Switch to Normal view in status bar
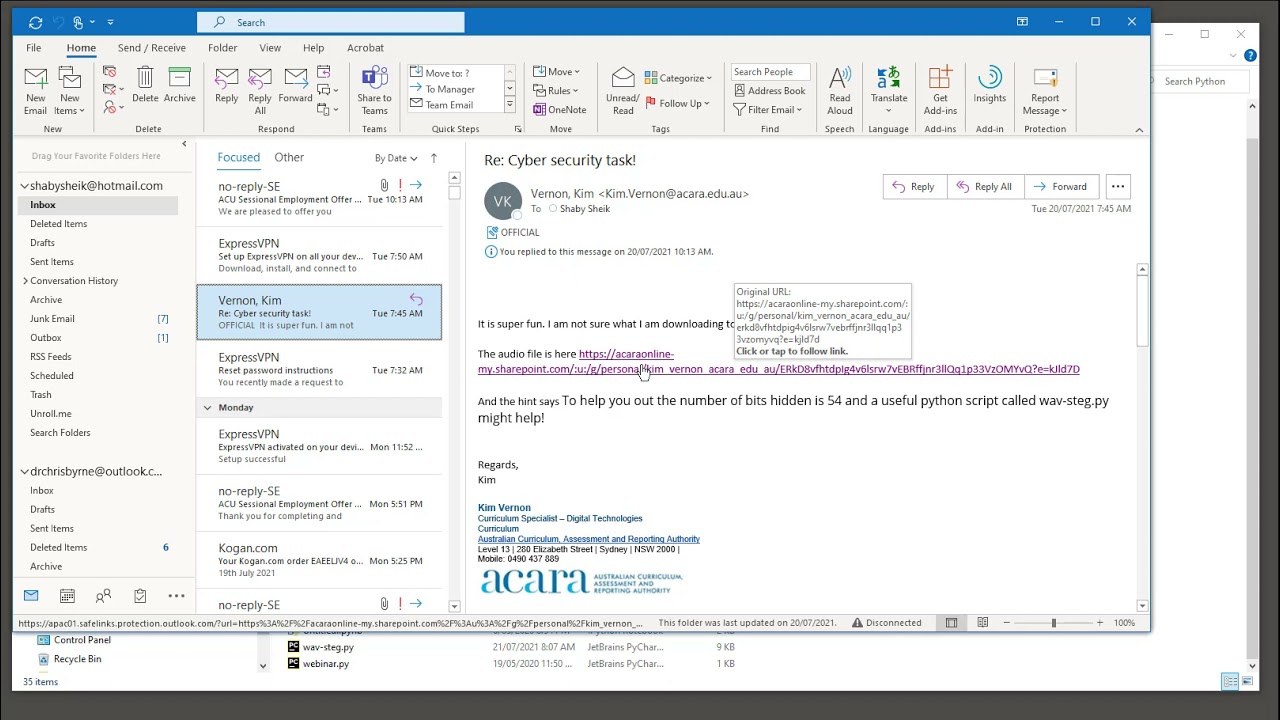The image size is (1280, 720). pos(951,623)
